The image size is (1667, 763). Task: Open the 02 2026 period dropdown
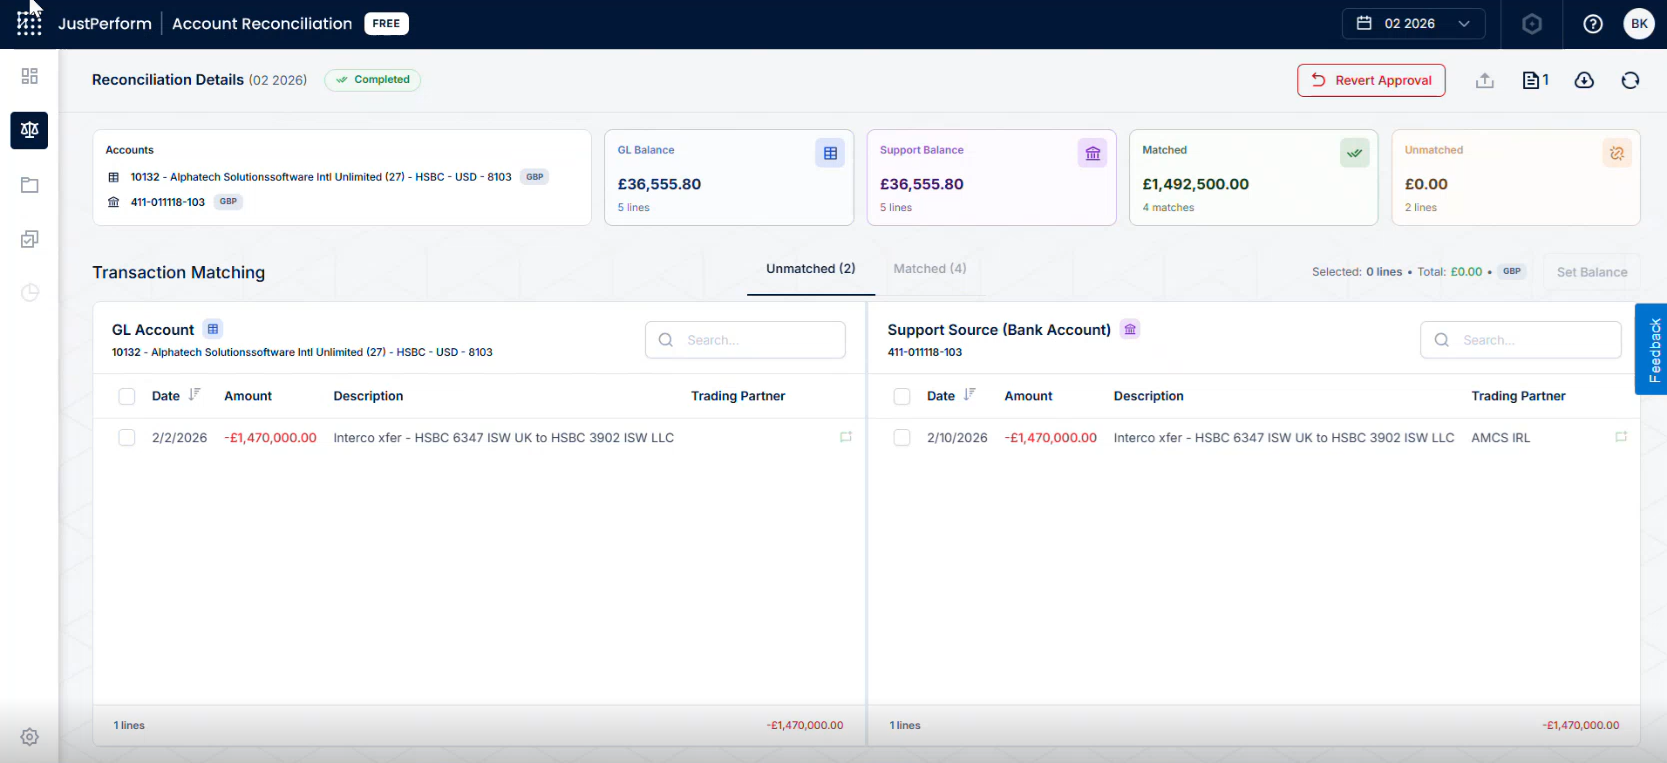[1413, 24]
